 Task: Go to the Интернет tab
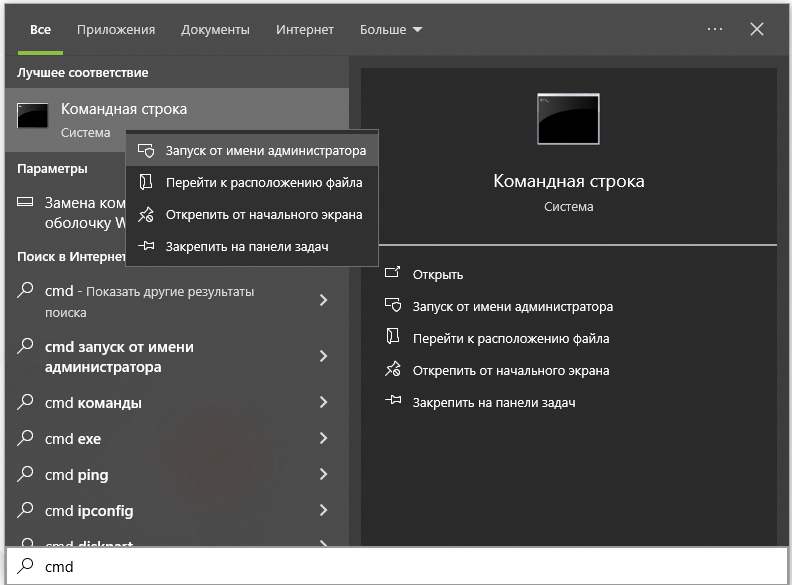(x=305, y=30)
